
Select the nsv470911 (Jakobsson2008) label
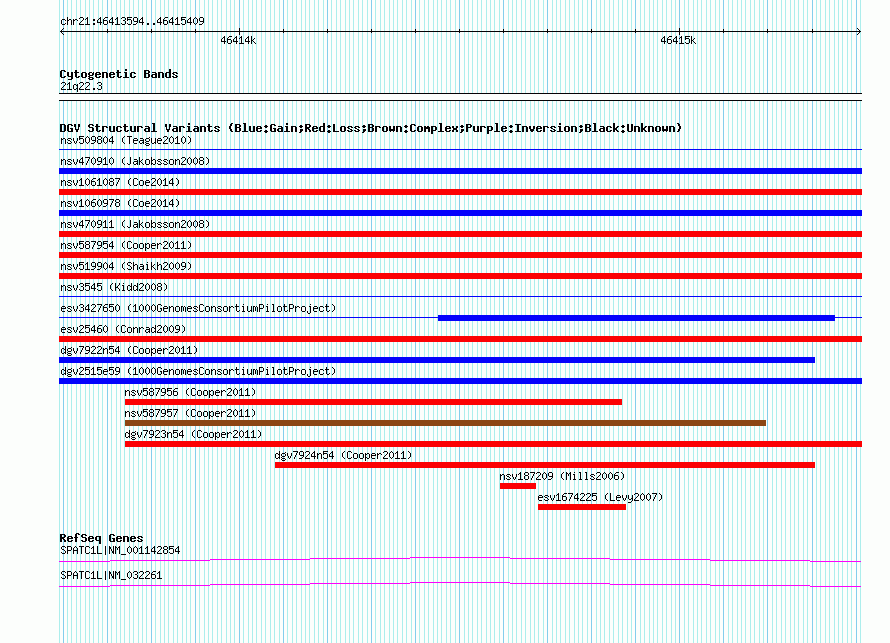tap(135, 224)
